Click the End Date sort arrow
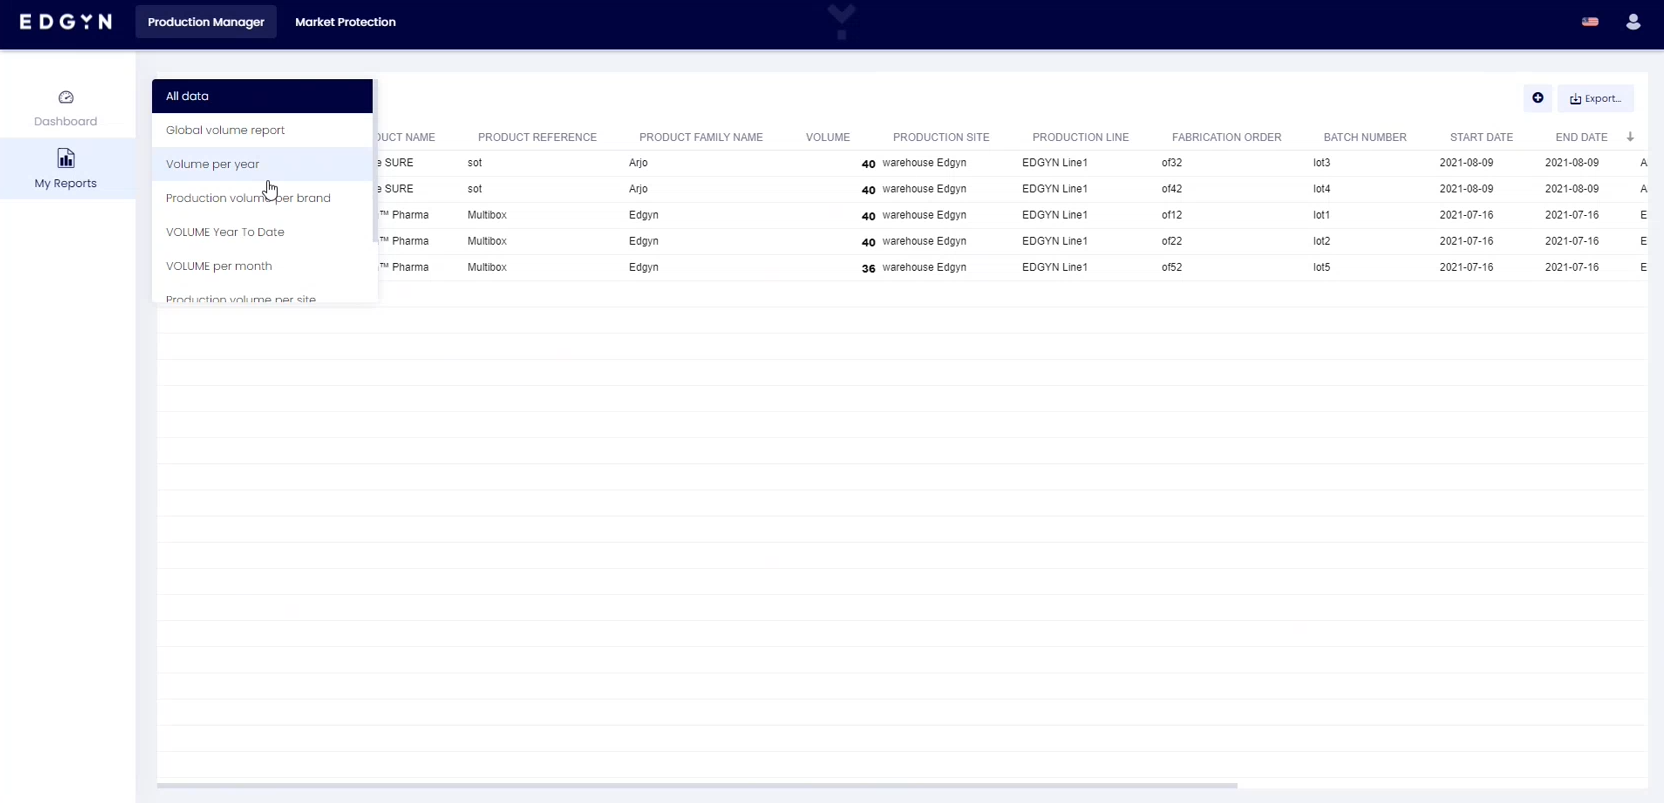 coord(1630,137)
